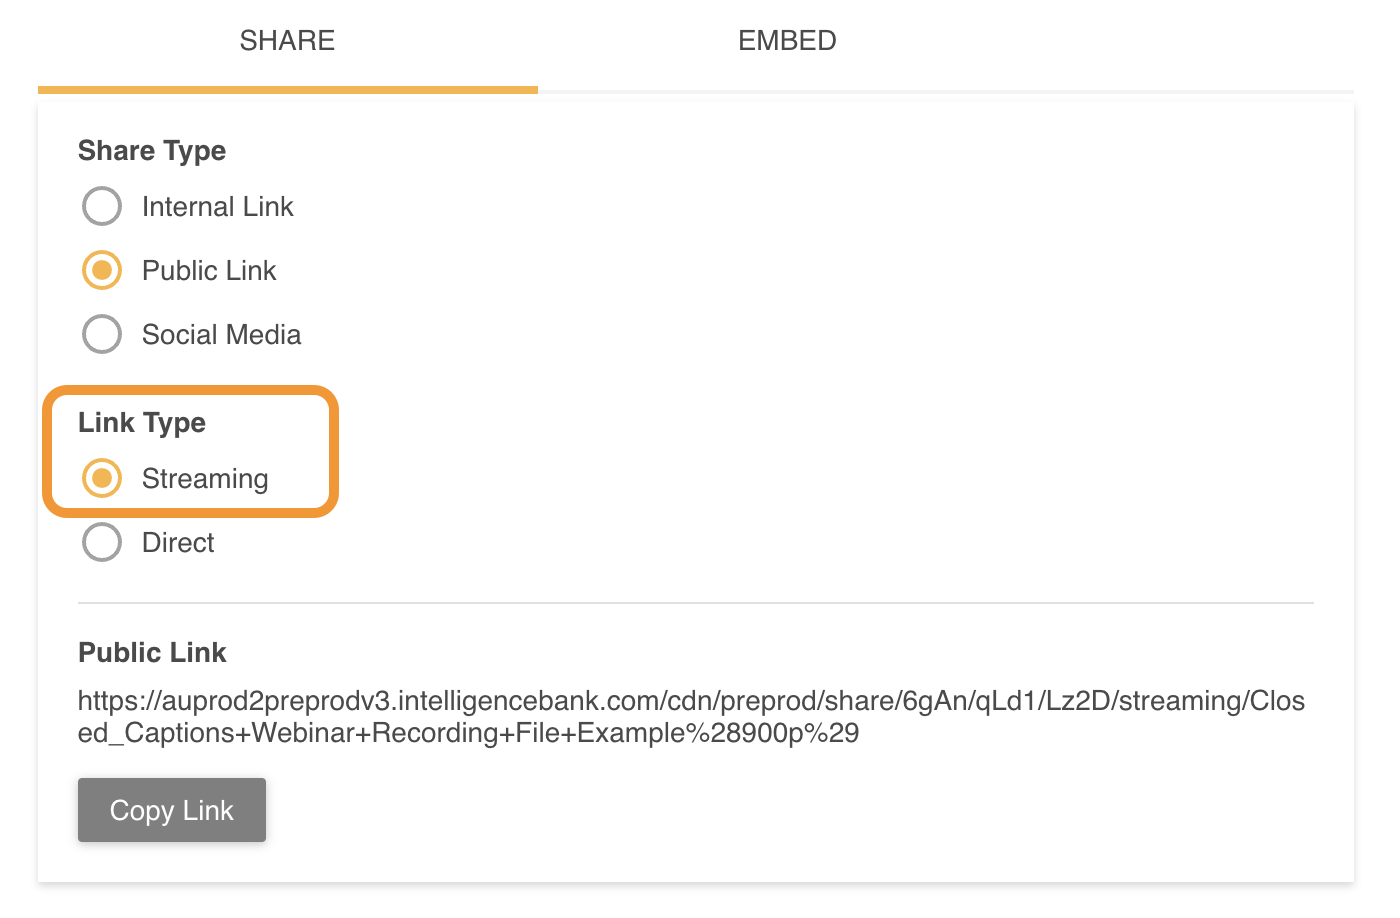Click the 'Direct' option label text
Viewport: 1400px width, 918px height.
pos(178,543)
